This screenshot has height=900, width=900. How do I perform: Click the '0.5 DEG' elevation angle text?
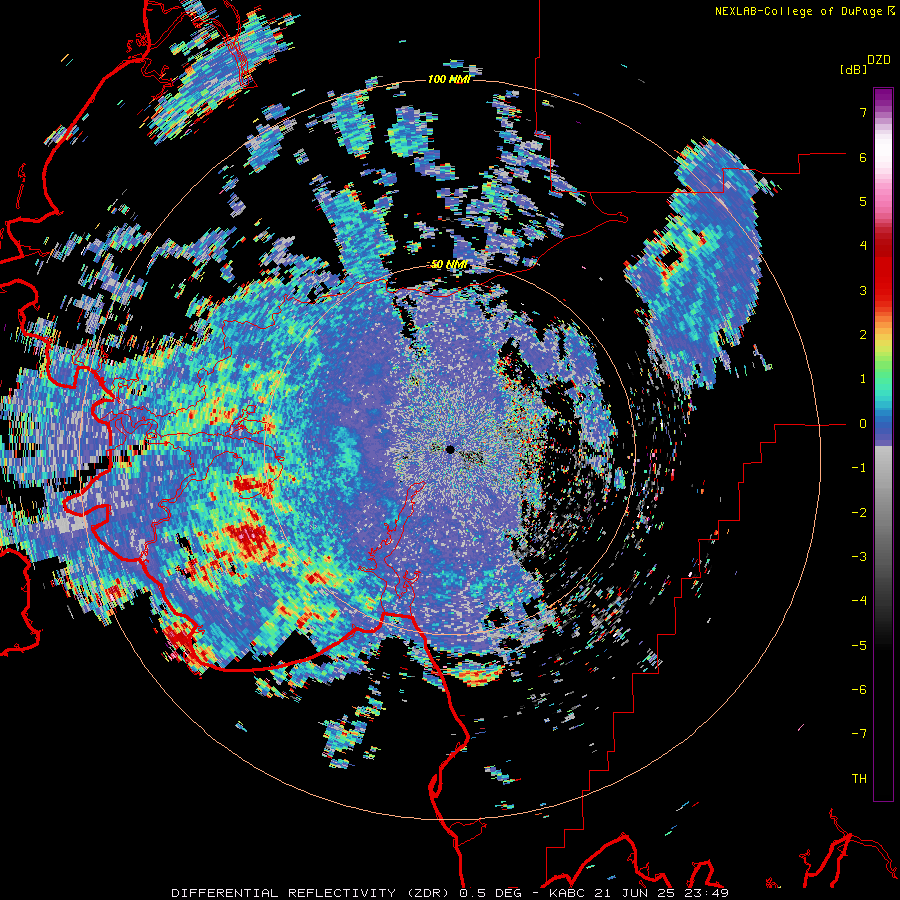coord(490,893)
